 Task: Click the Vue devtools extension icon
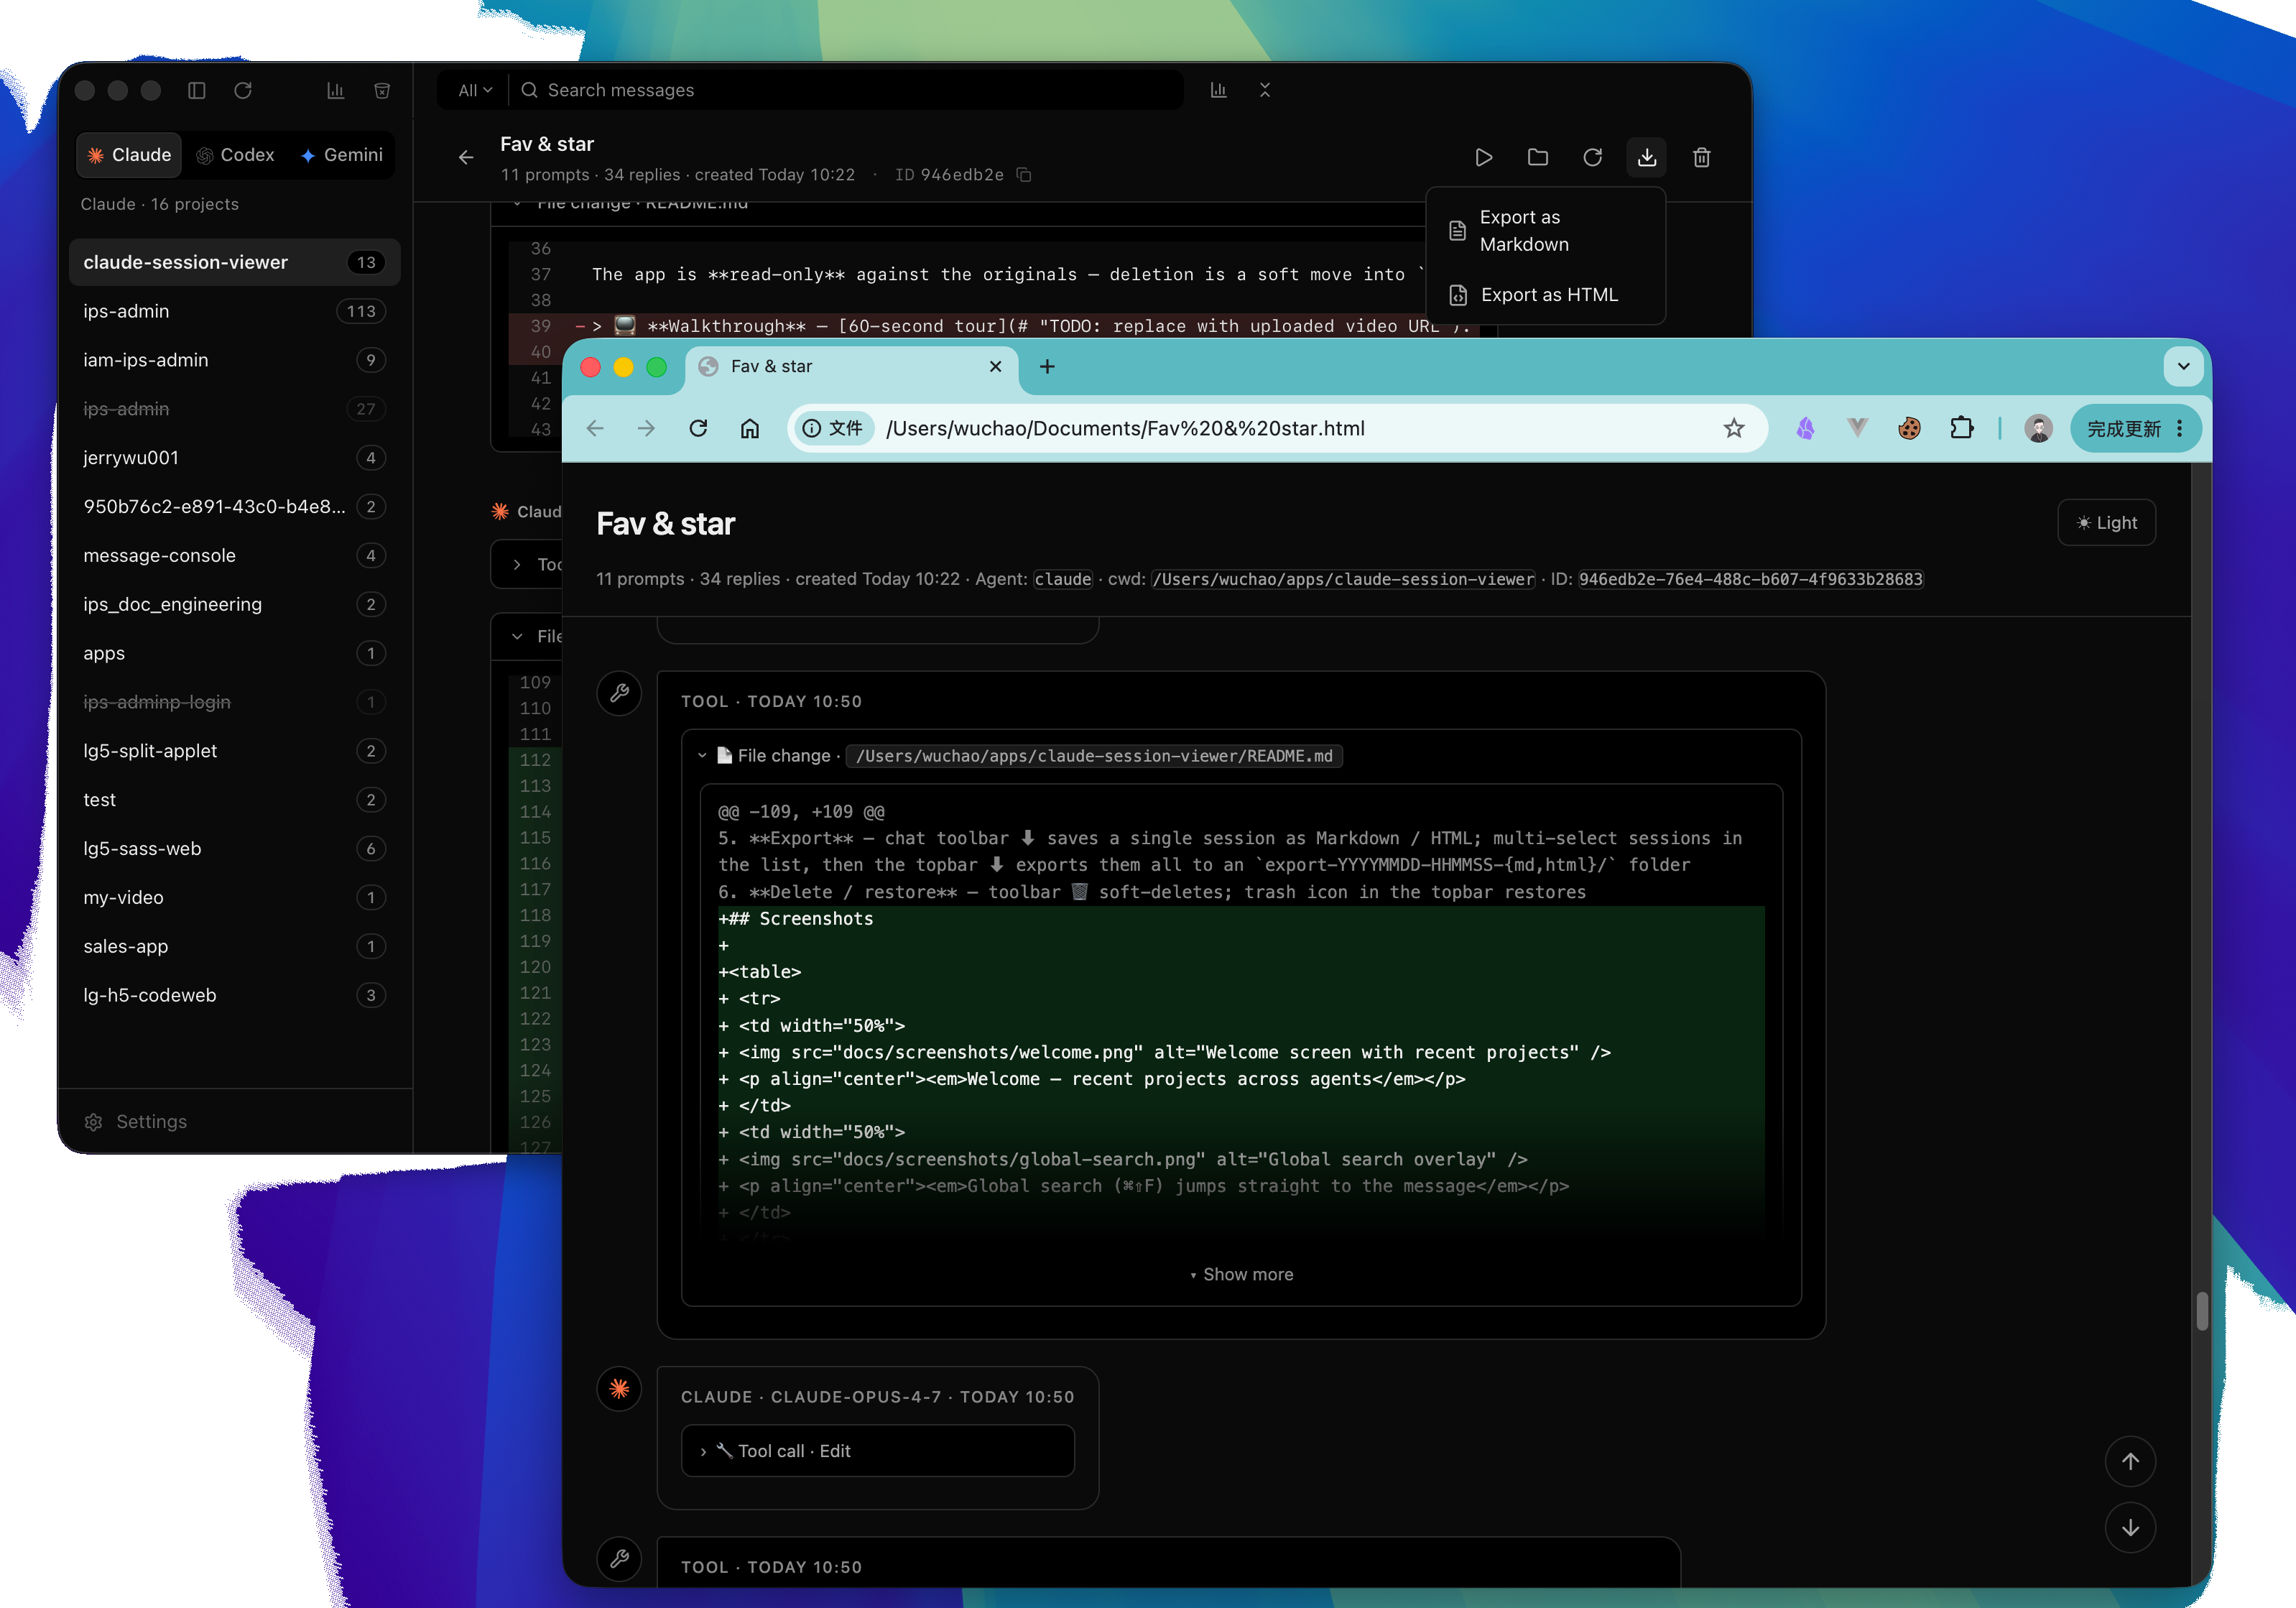[1857, 428]
